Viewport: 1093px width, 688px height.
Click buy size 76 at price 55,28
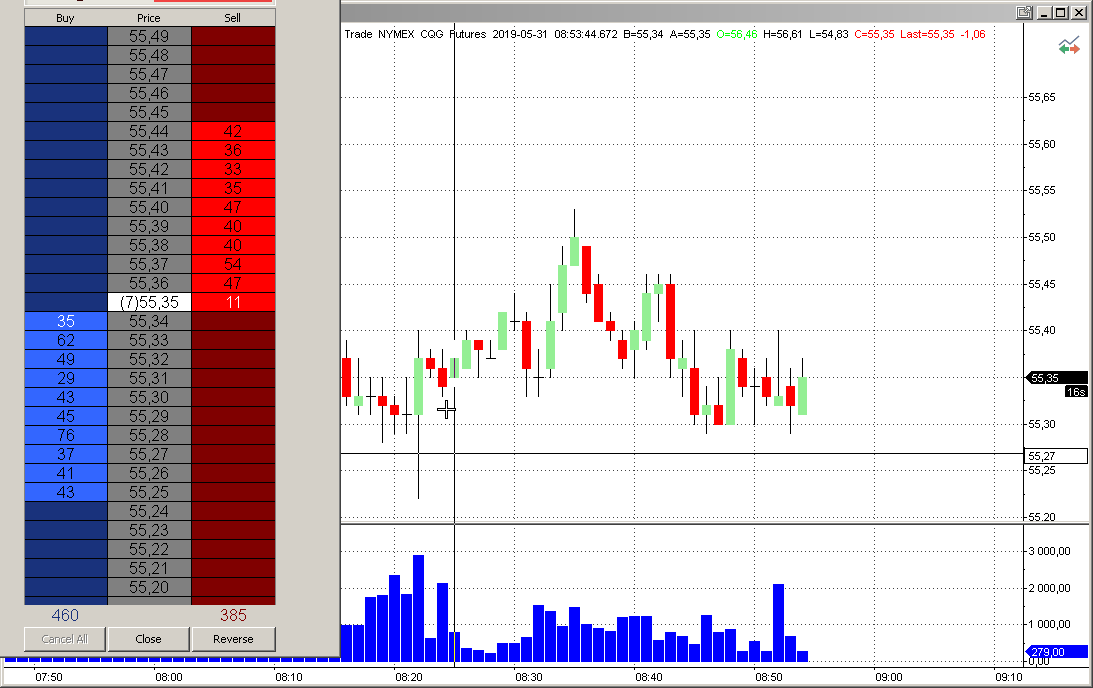(x=66, y=435)
